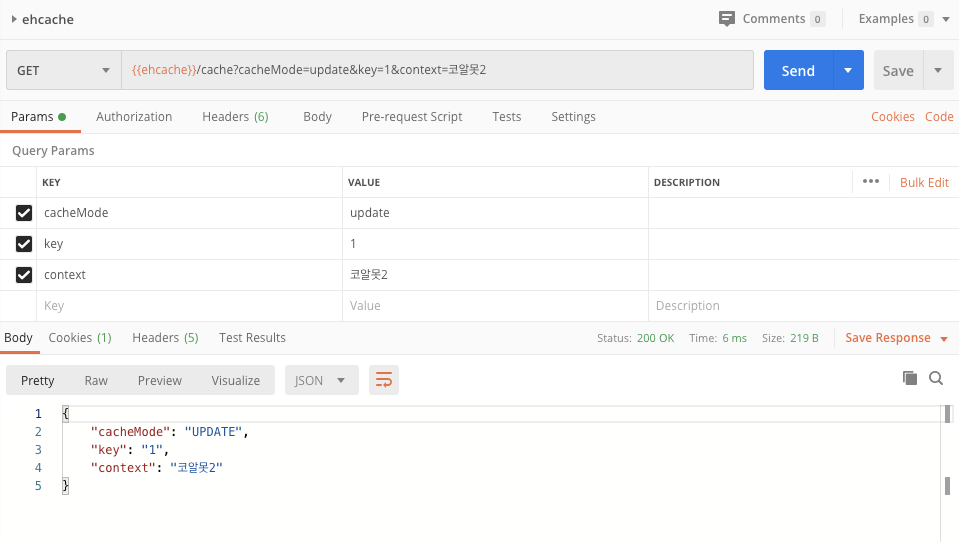The image size is (959, 542).
Task: Select the response Body tab
Action: 18,338
